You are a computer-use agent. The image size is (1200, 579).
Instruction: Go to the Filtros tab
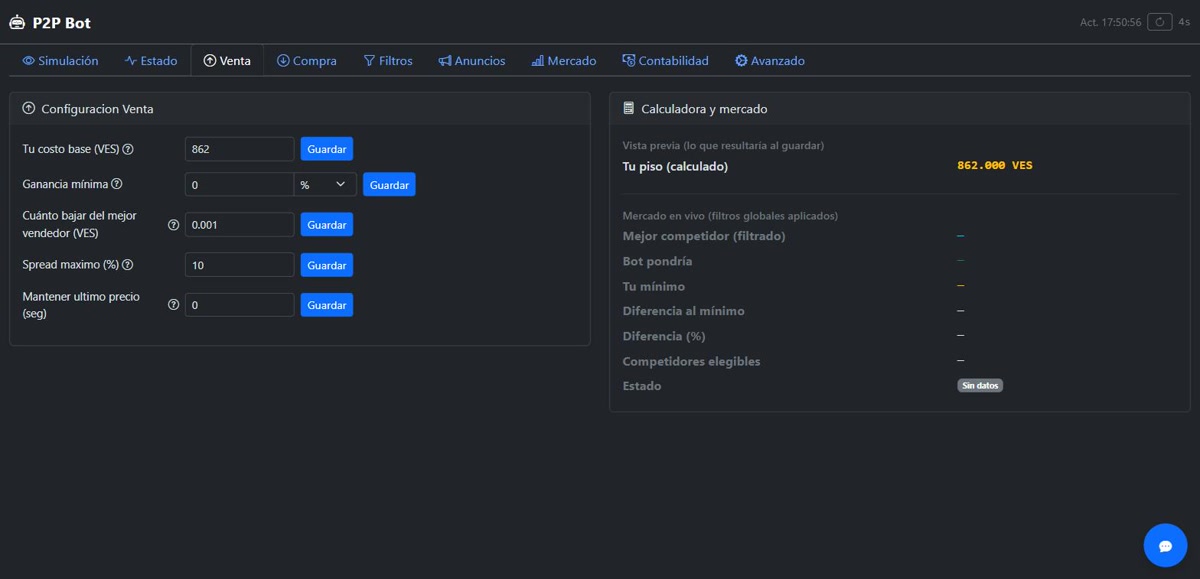pyautogui.click(x=388, y=61)
